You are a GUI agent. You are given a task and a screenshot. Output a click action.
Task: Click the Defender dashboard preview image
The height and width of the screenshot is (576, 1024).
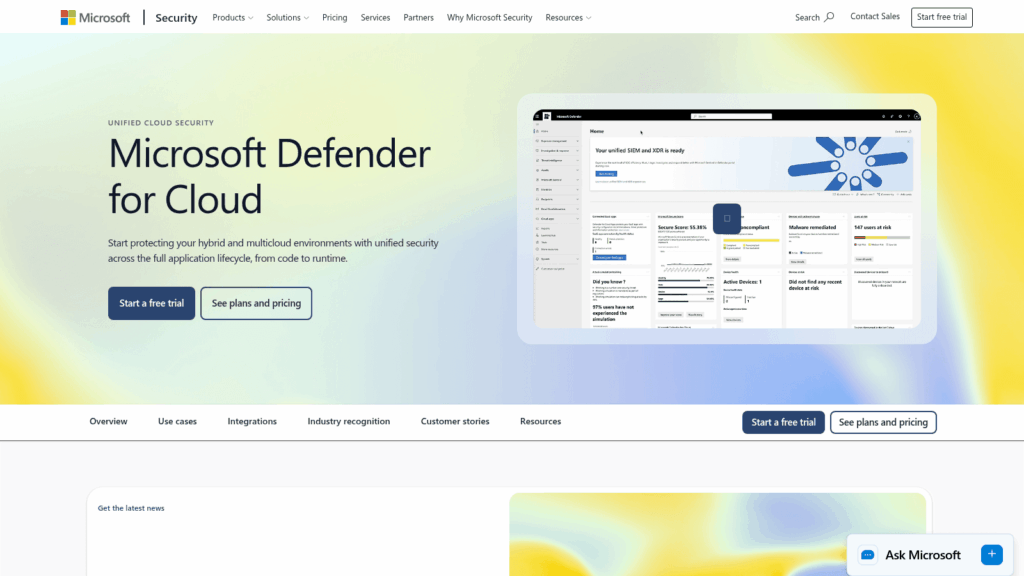coord(726,218)
